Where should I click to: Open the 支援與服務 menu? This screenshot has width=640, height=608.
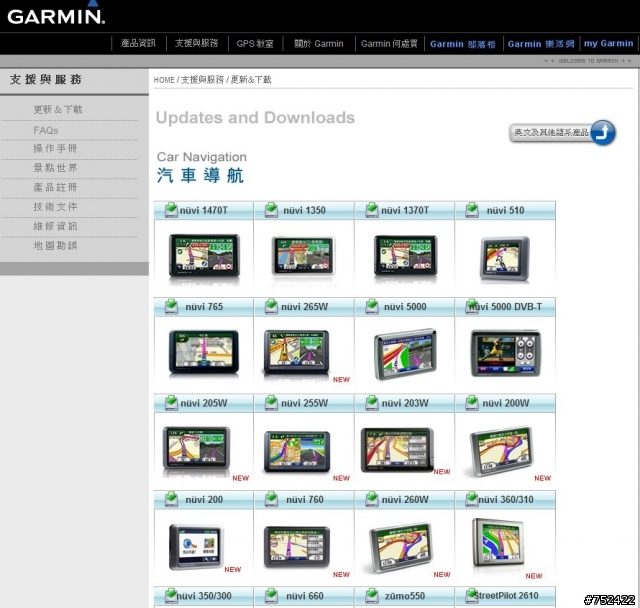click(196, 43)
